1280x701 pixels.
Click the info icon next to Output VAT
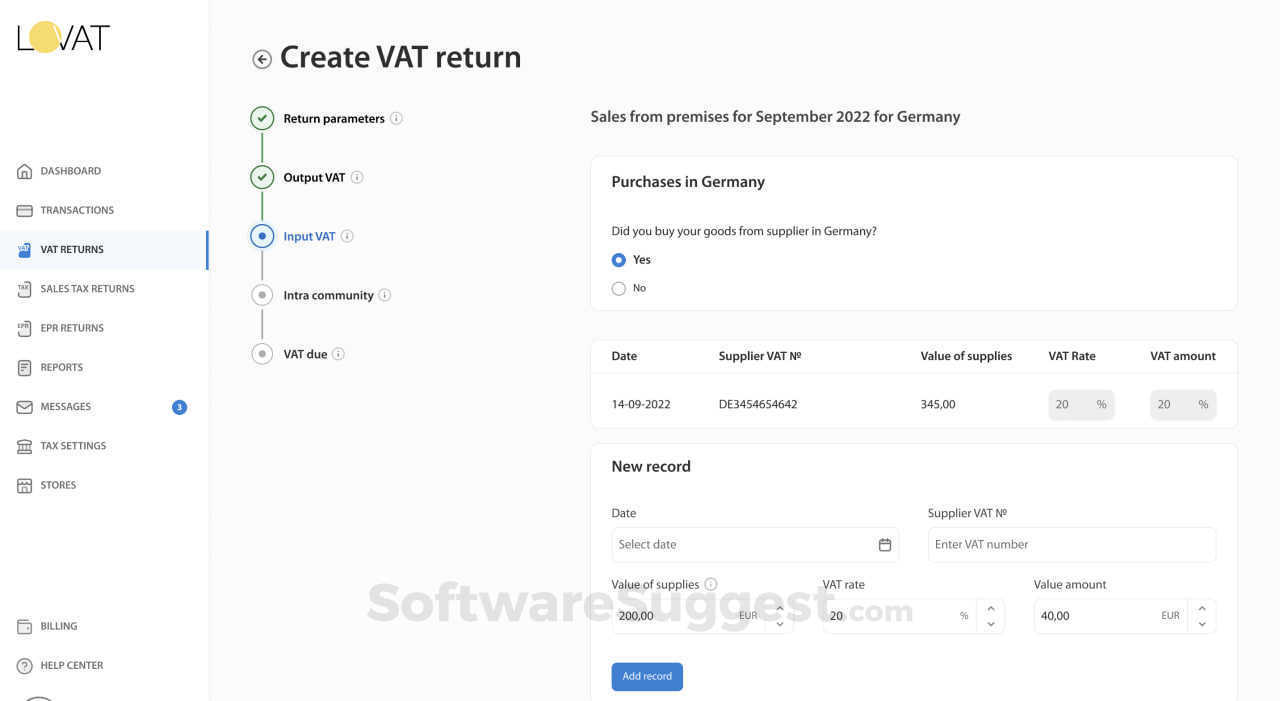coord(357,177)
